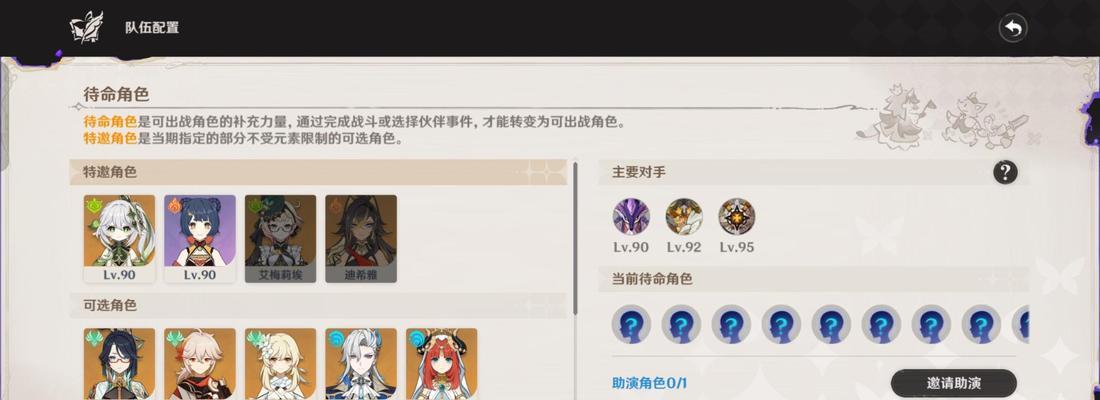Select the purple Lv.90 opponent icon
Screen dimensions: 1100x400
tap(631, 216)
